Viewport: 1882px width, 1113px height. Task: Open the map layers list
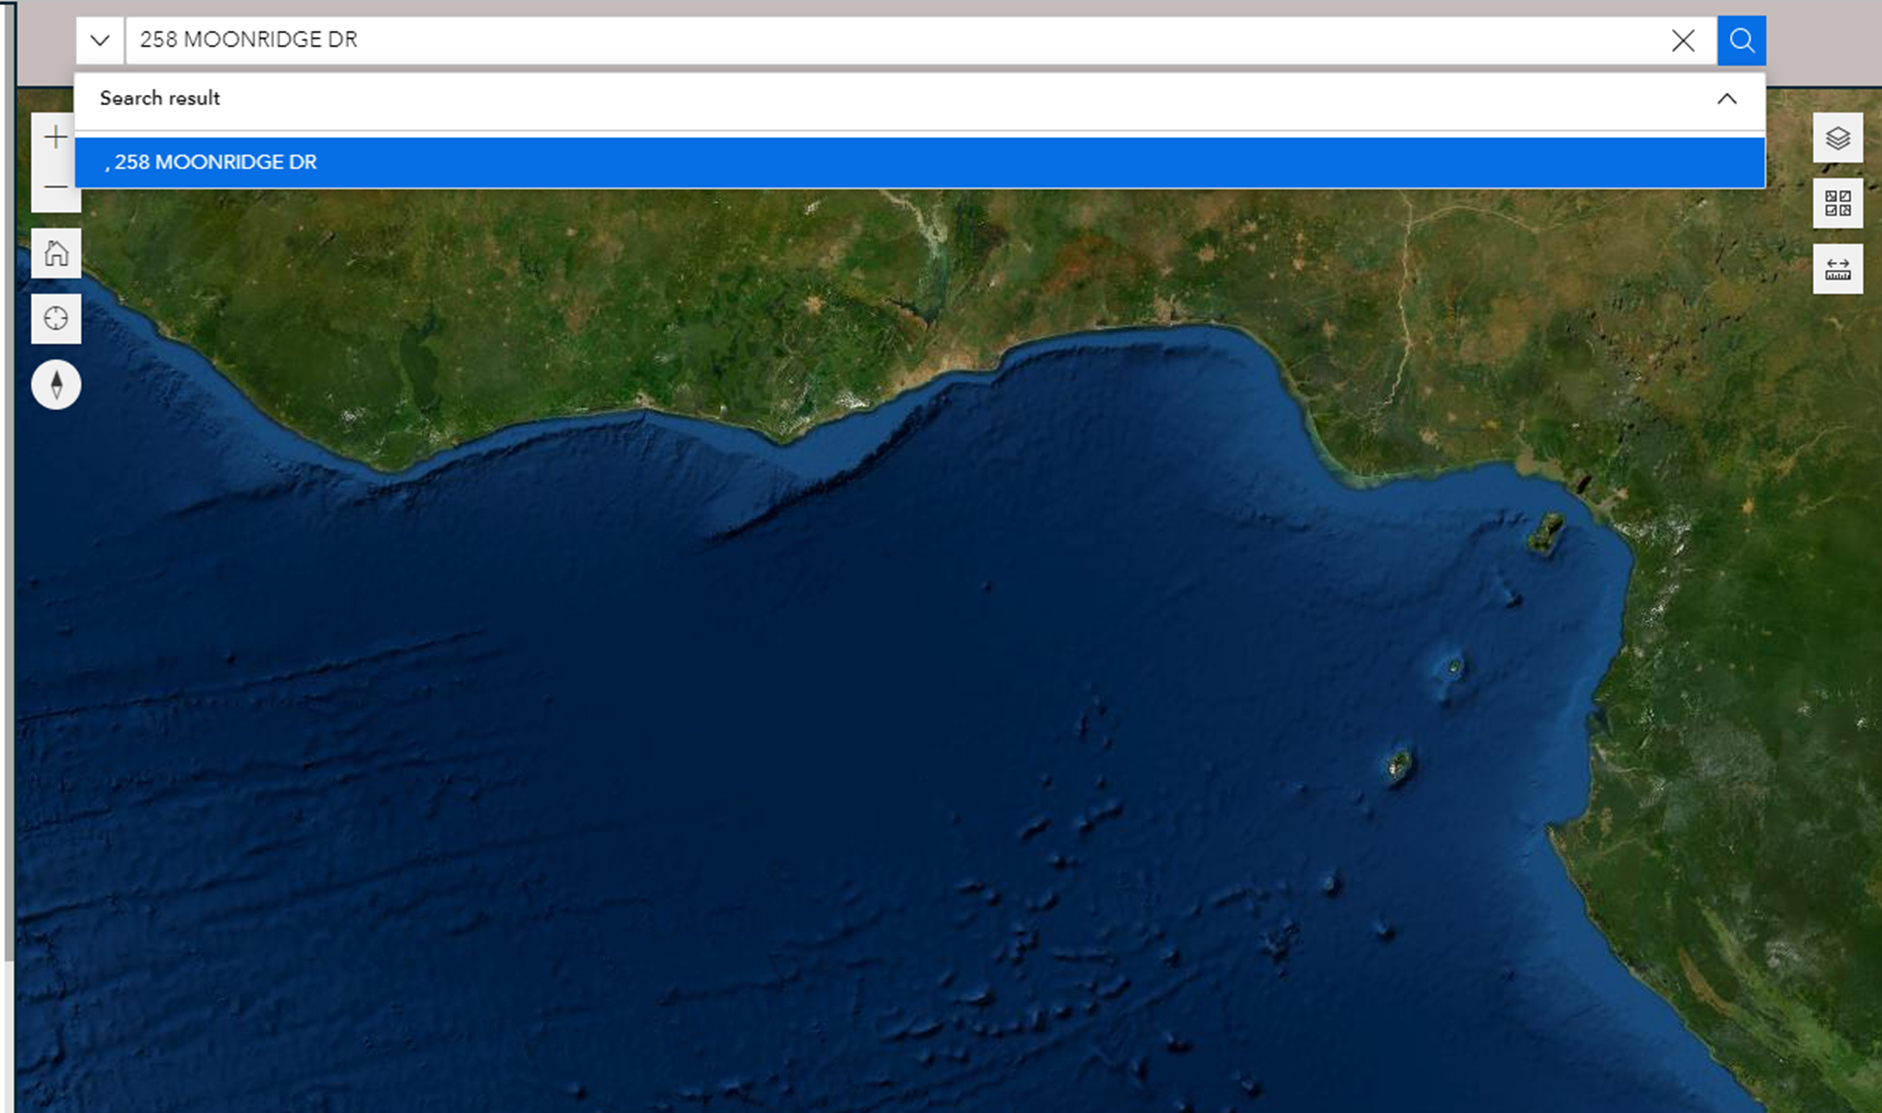(1838, 138)
